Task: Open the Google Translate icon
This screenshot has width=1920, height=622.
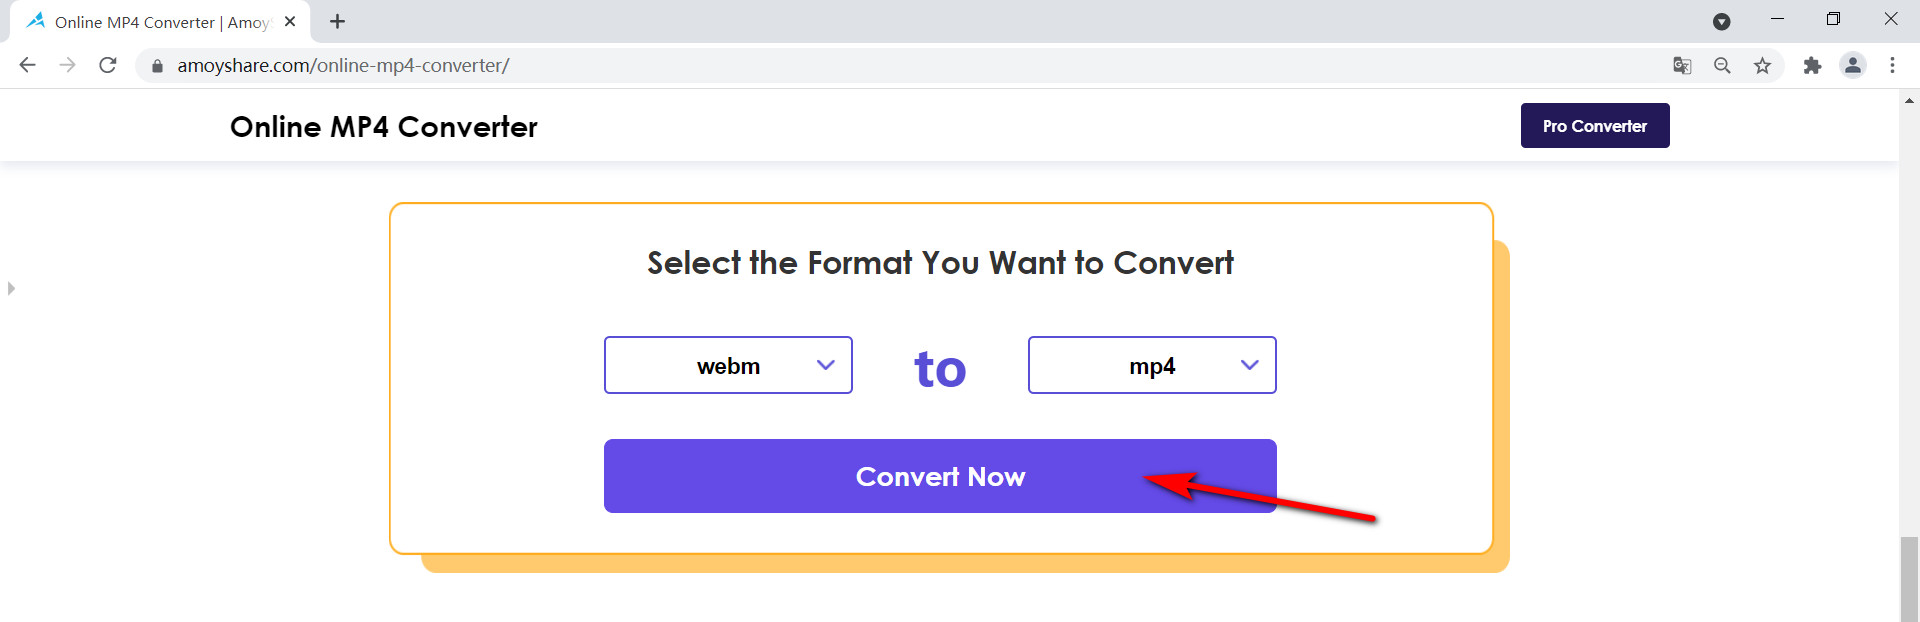Action: (1682, 65)
